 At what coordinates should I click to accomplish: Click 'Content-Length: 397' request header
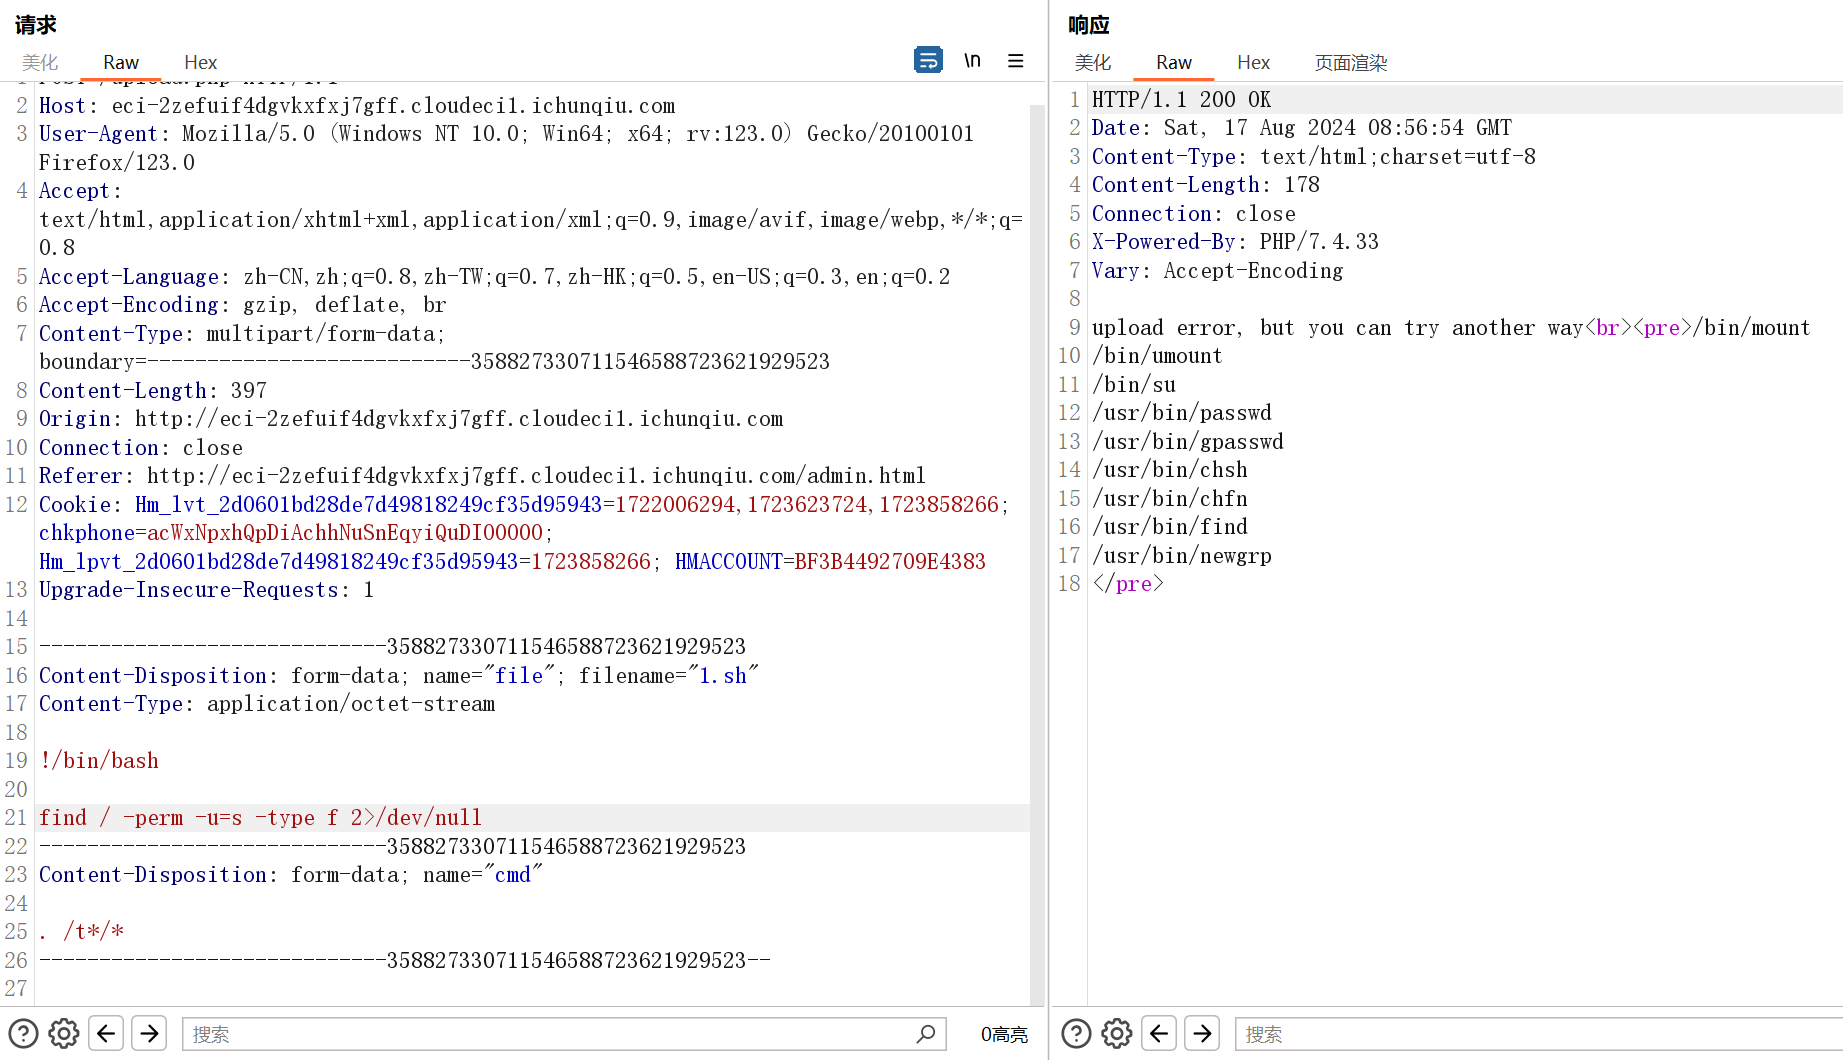[153, 391]
